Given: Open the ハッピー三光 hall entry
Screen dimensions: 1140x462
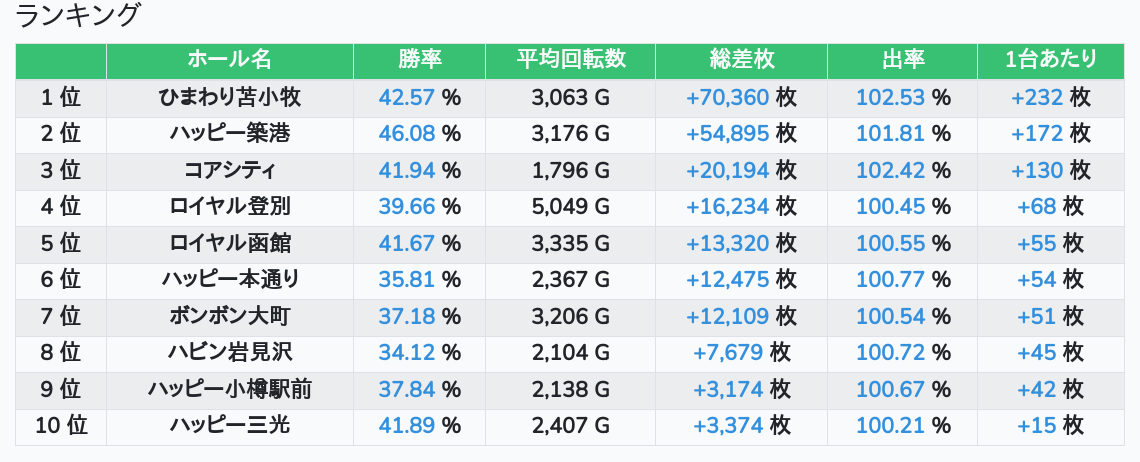Looking at the screenshot, I should (229, 426).
